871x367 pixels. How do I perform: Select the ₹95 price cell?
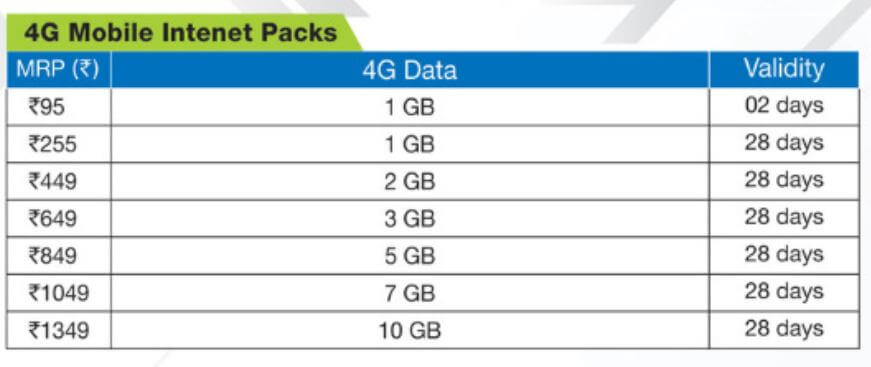click(58, 107)
